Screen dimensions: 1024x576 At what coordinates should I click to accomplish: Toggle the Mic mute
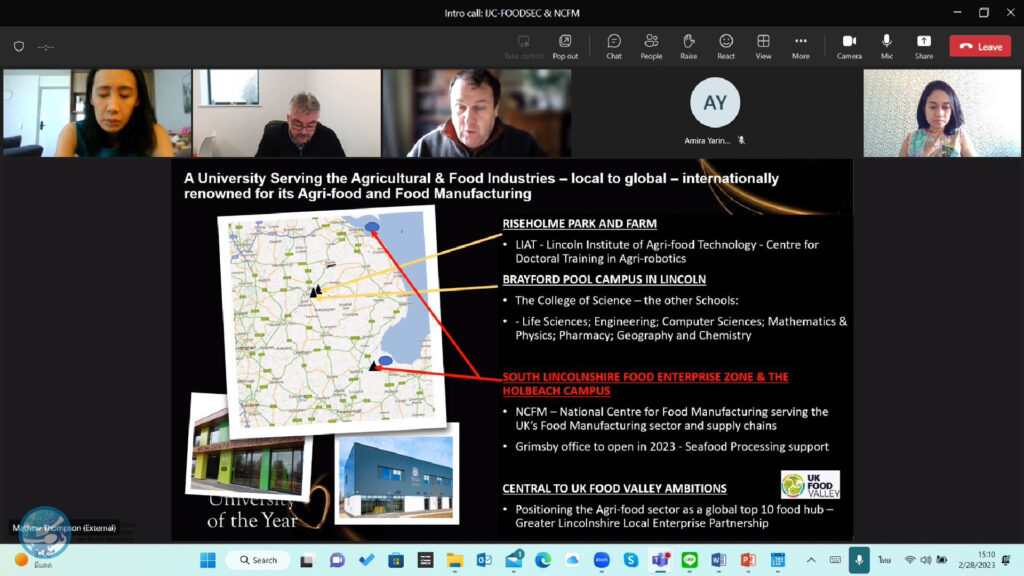(887, 46)
